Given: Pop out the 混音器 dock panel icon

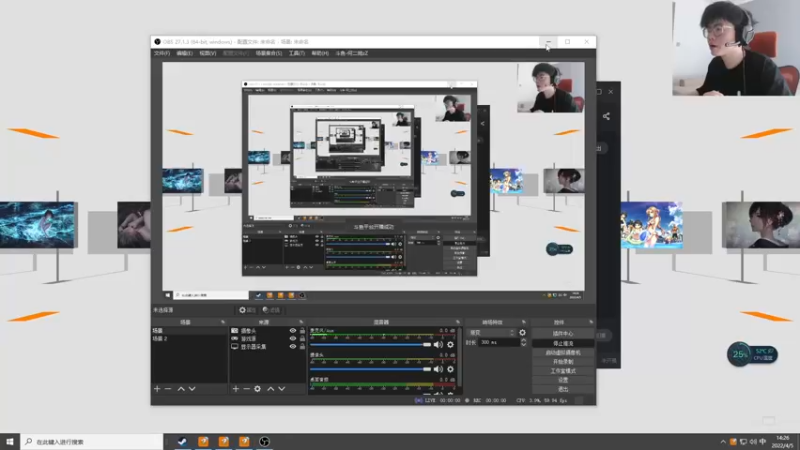Looking at the screenshot, I should 458,322.
